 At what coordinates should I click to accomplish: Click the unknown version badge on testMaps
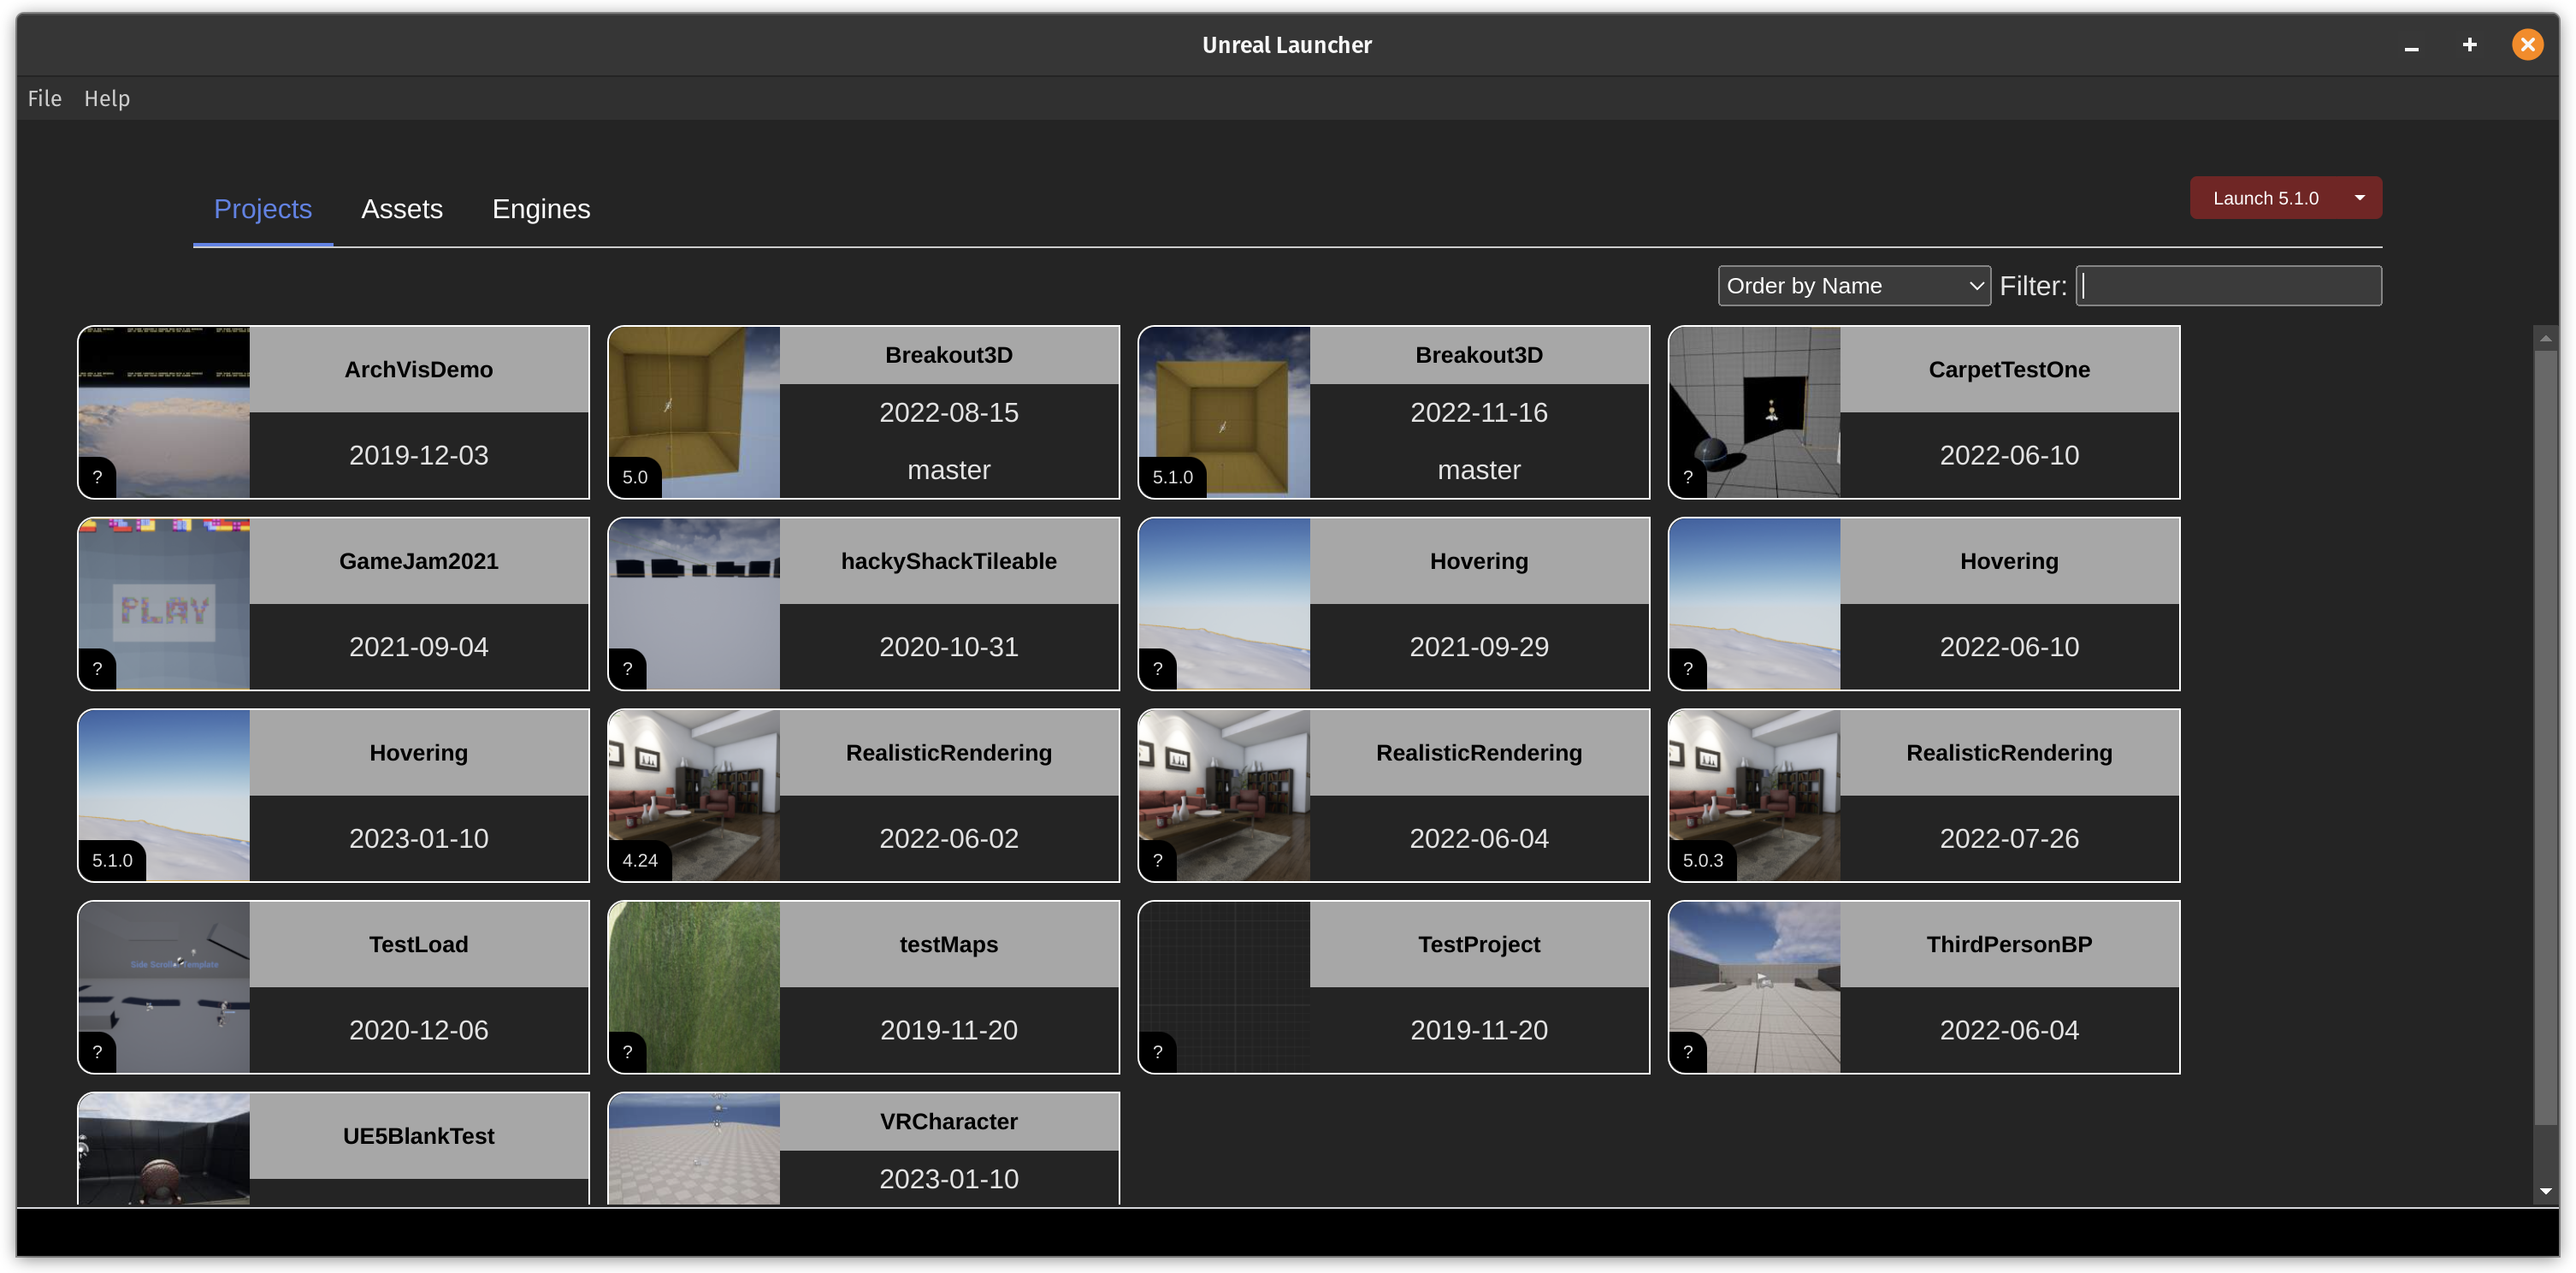click(627, 1052)
